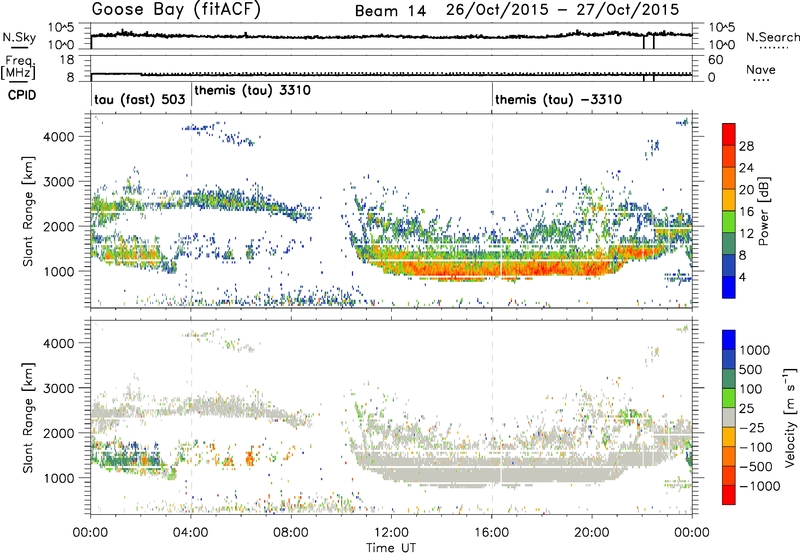This screenshot has width=800, height=554.
Task: Click the Velocity [m s⁻¹] color bar title
Action: tap(790, 417)
